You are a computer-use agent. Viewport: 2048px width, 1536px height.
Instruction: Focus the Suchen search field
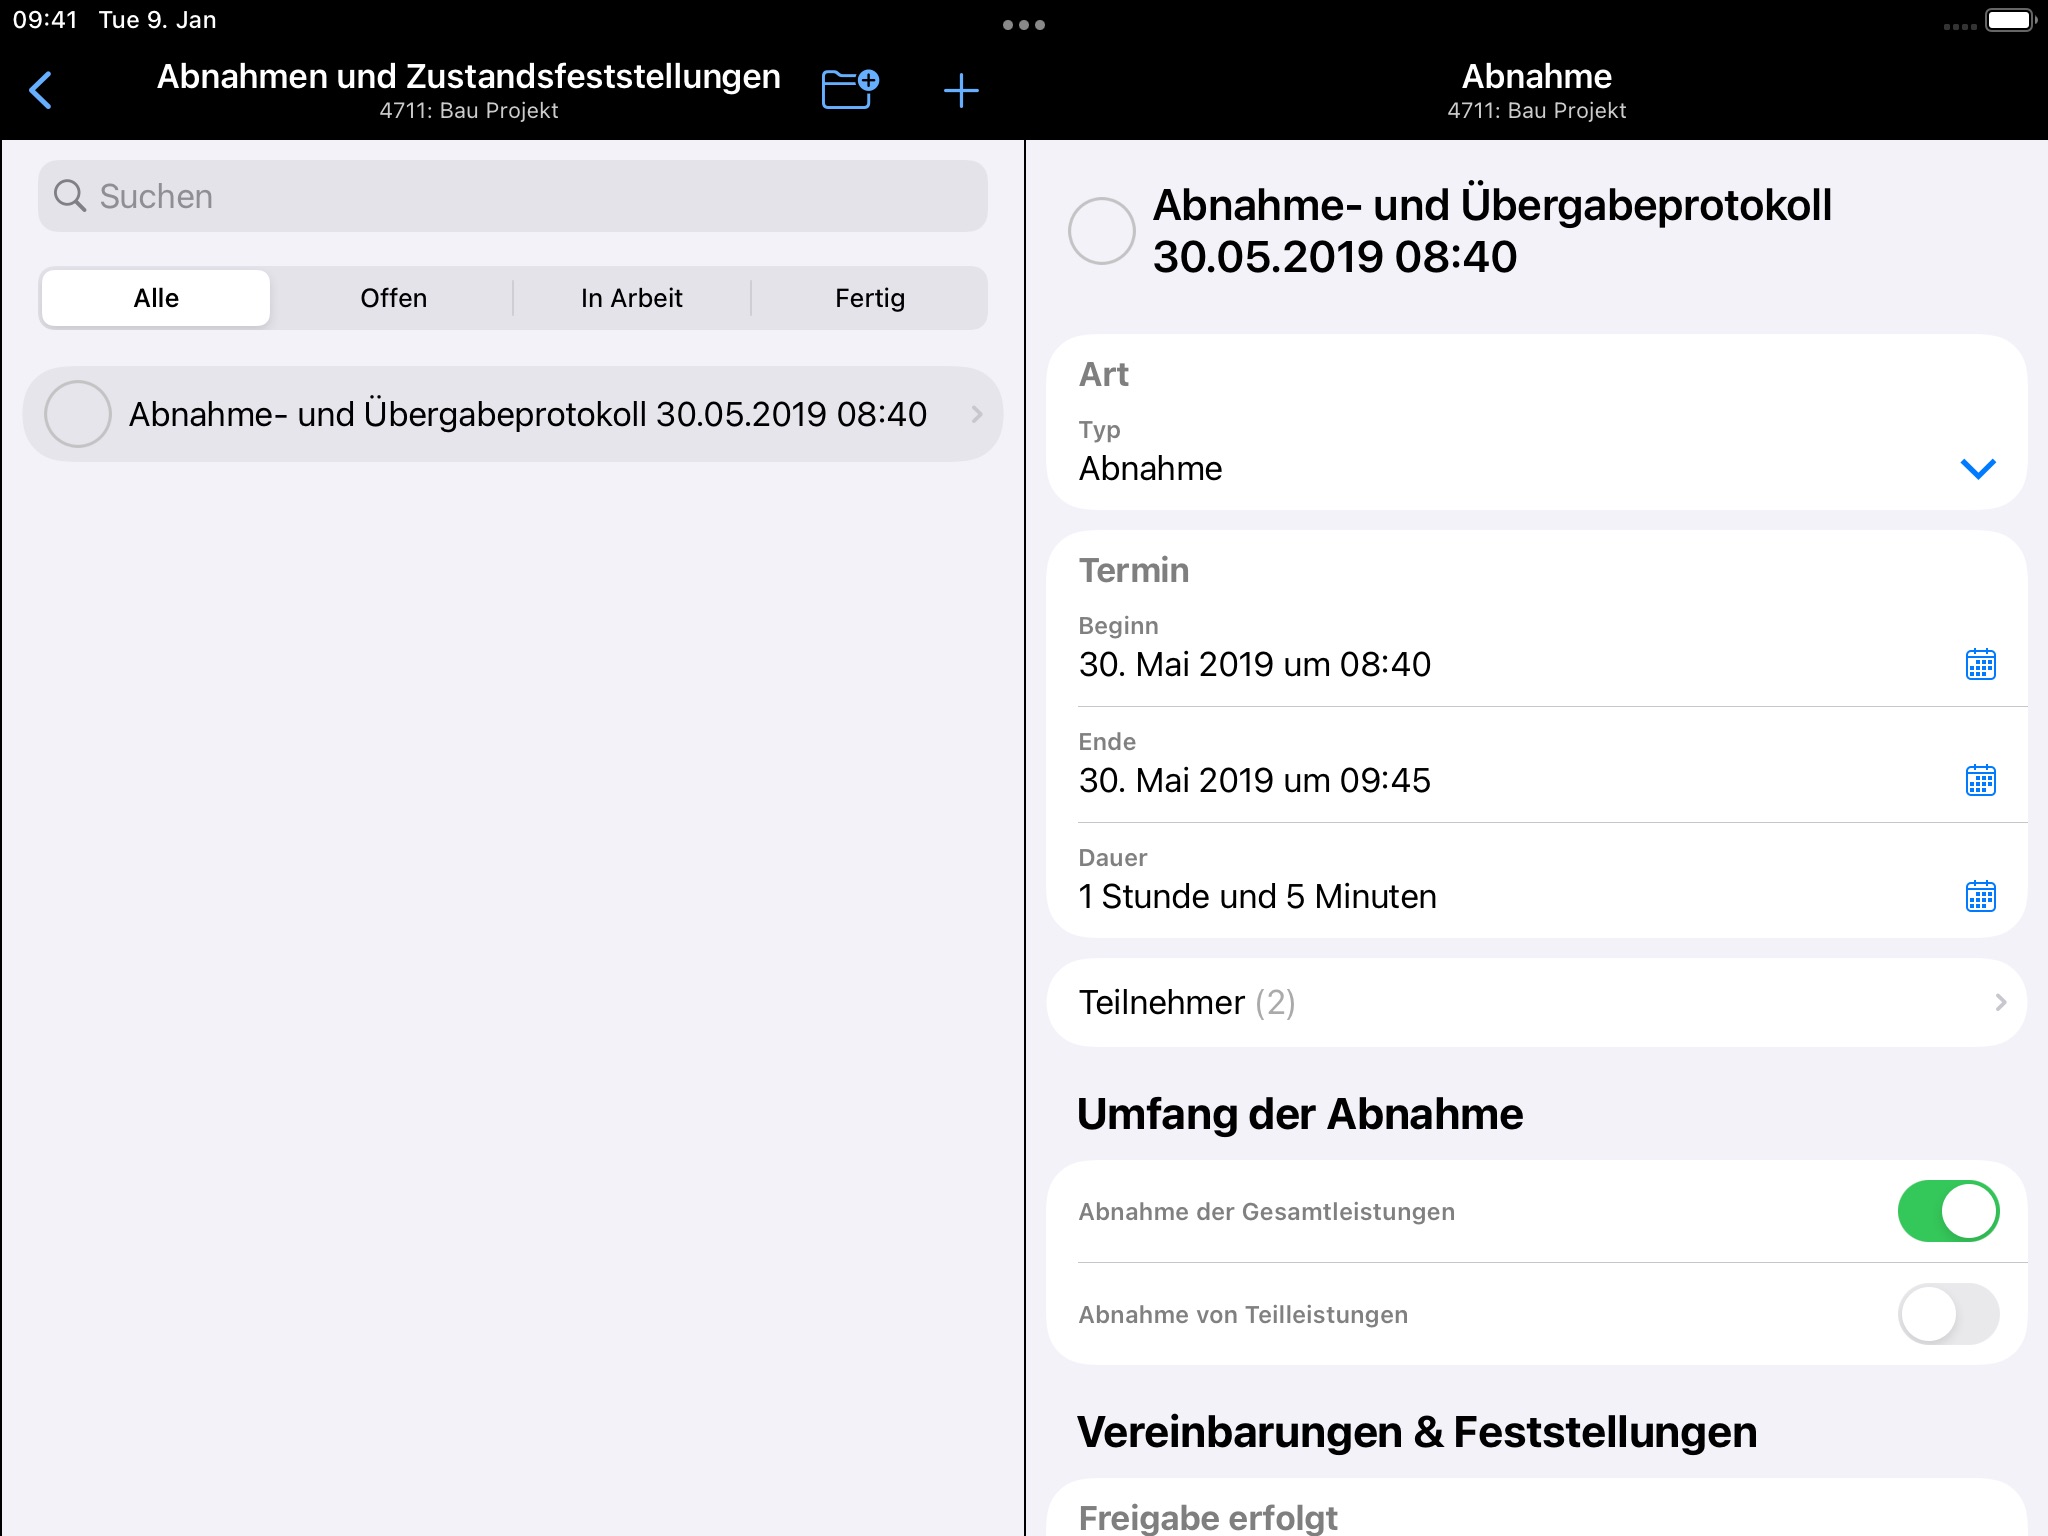513,196
